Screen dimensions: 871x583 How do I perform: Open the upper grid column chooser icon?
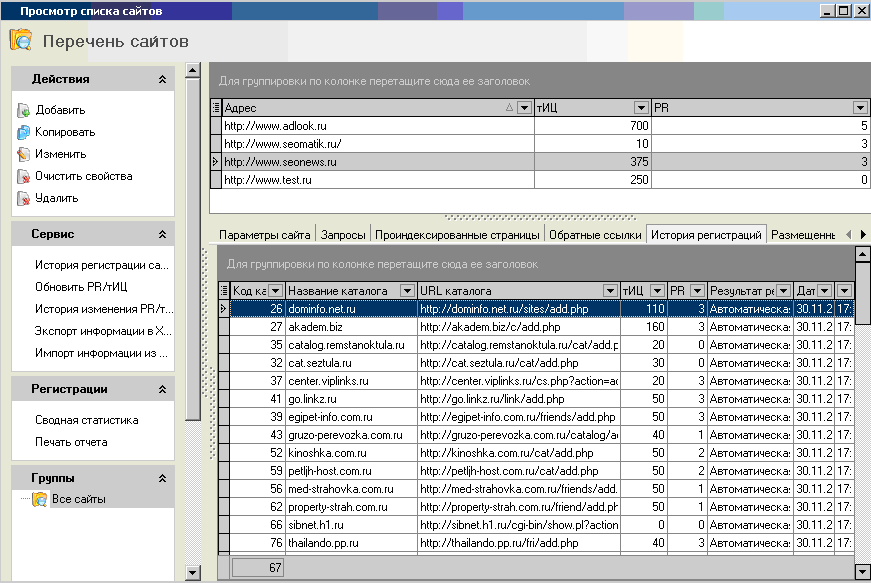[216, 108]
